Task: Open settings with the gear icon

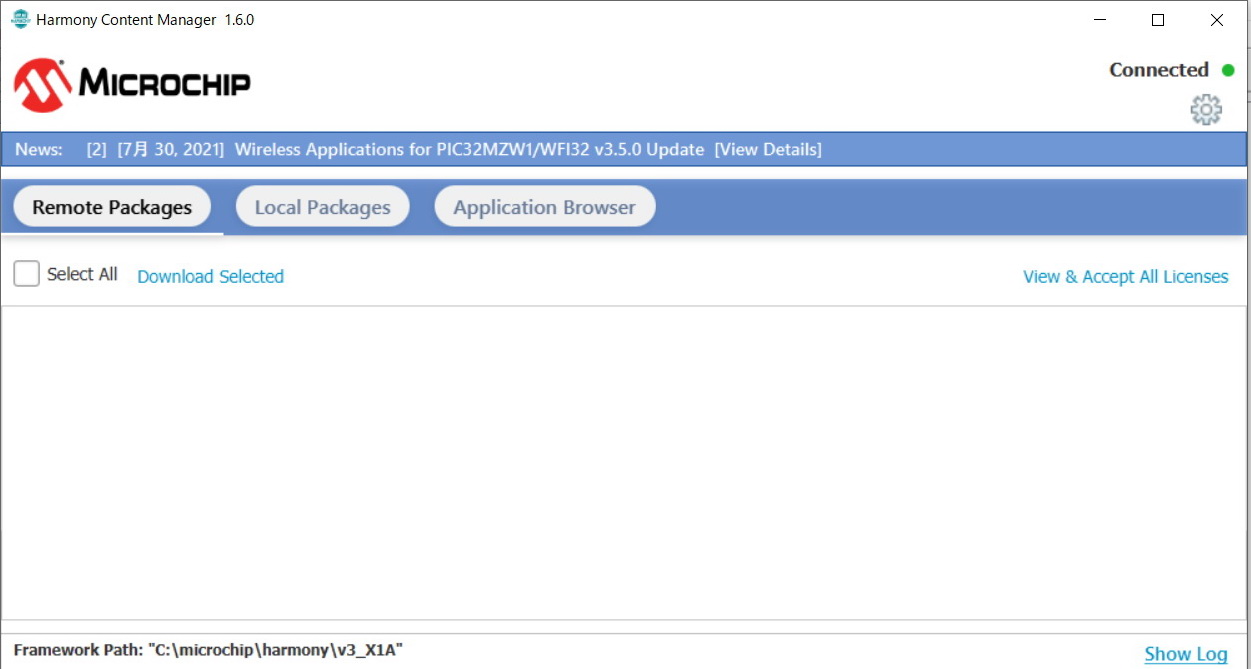Action: [x=1206, y=109]
